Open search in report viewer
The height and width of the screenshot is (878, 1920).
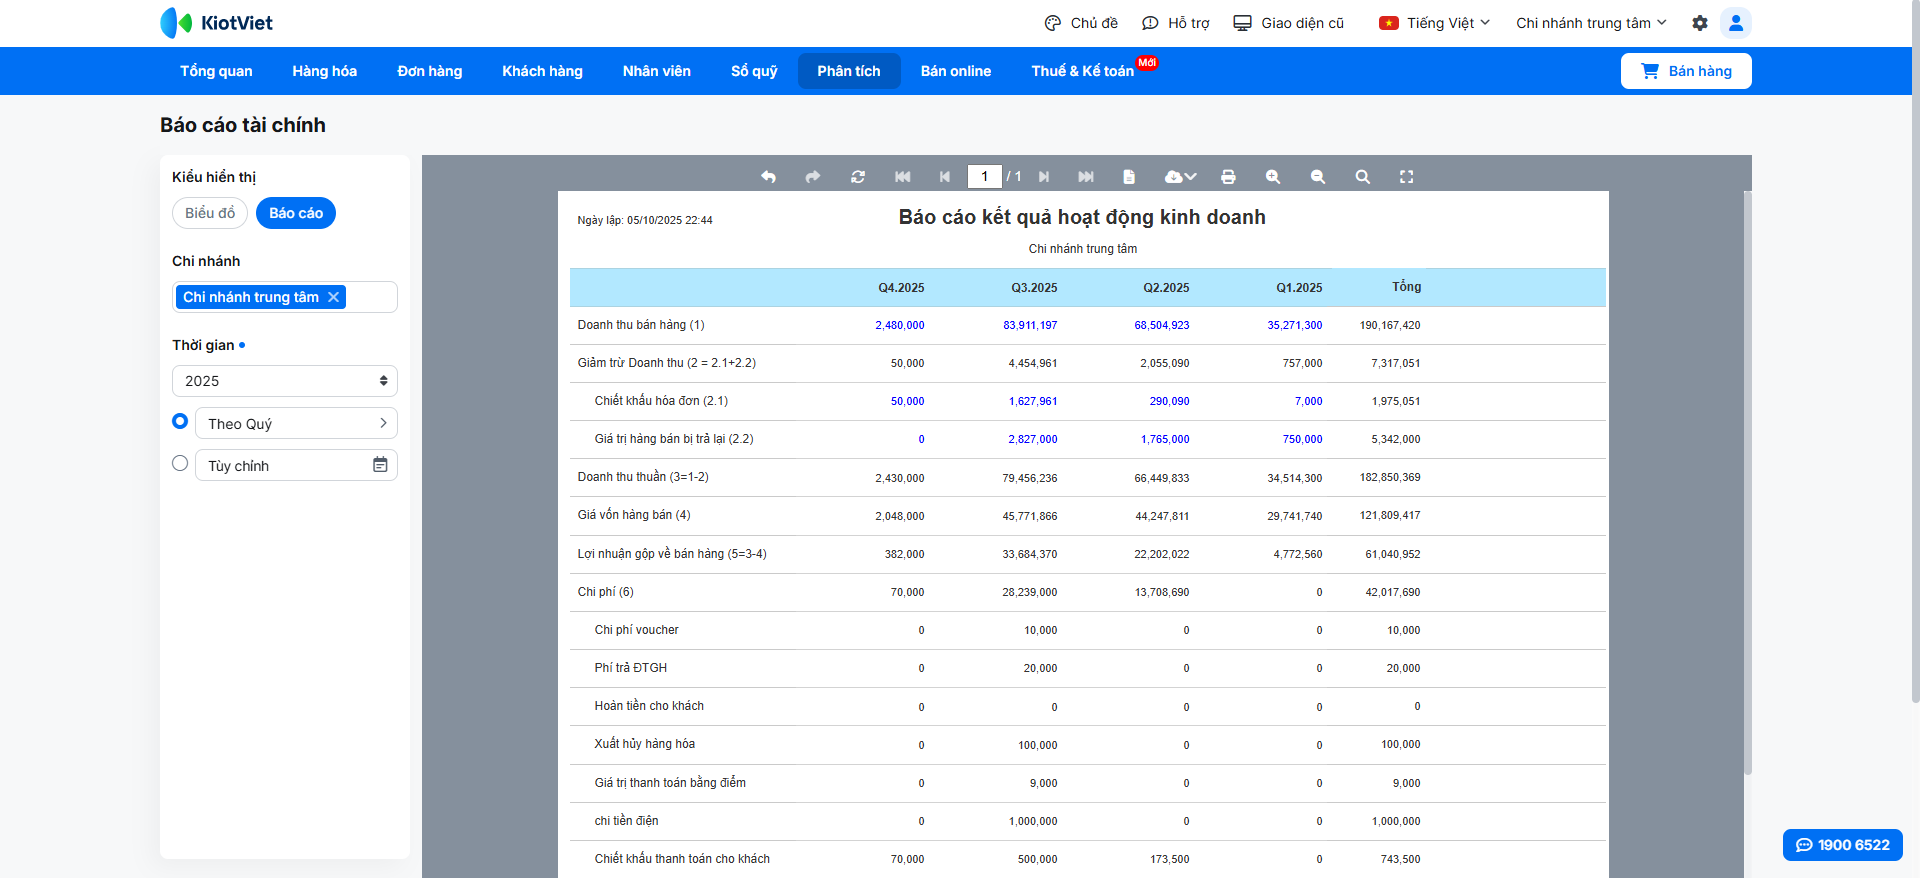pos(1362,177)
